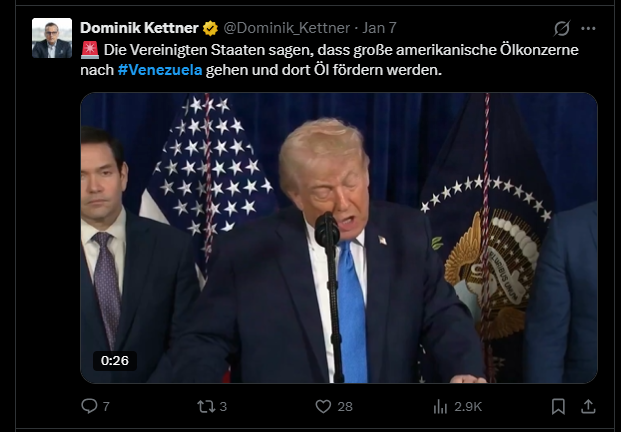Screen dimensions: 621x432
Task: Like the post with the heart icon
Action: tap(323, 407)
